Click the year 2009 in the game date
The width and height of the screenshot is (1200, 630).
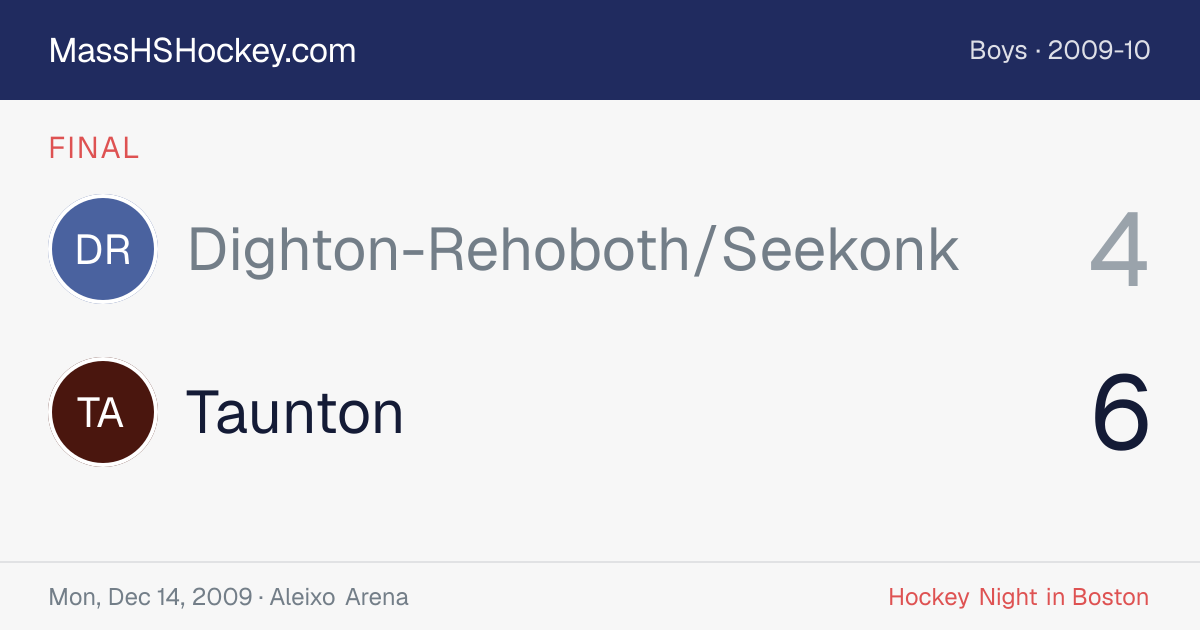pyautogui.click(x=222, y=598)
